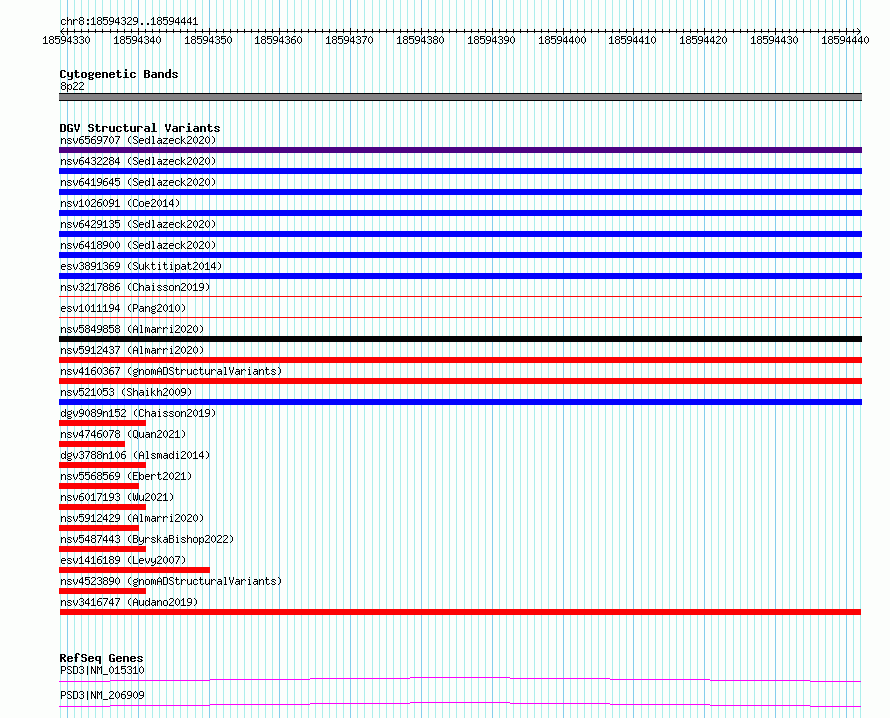This screenshot has height=718, width=890.
Task: Open variant nsv6017193 (Wu2021) label
Action: point(117,497)
